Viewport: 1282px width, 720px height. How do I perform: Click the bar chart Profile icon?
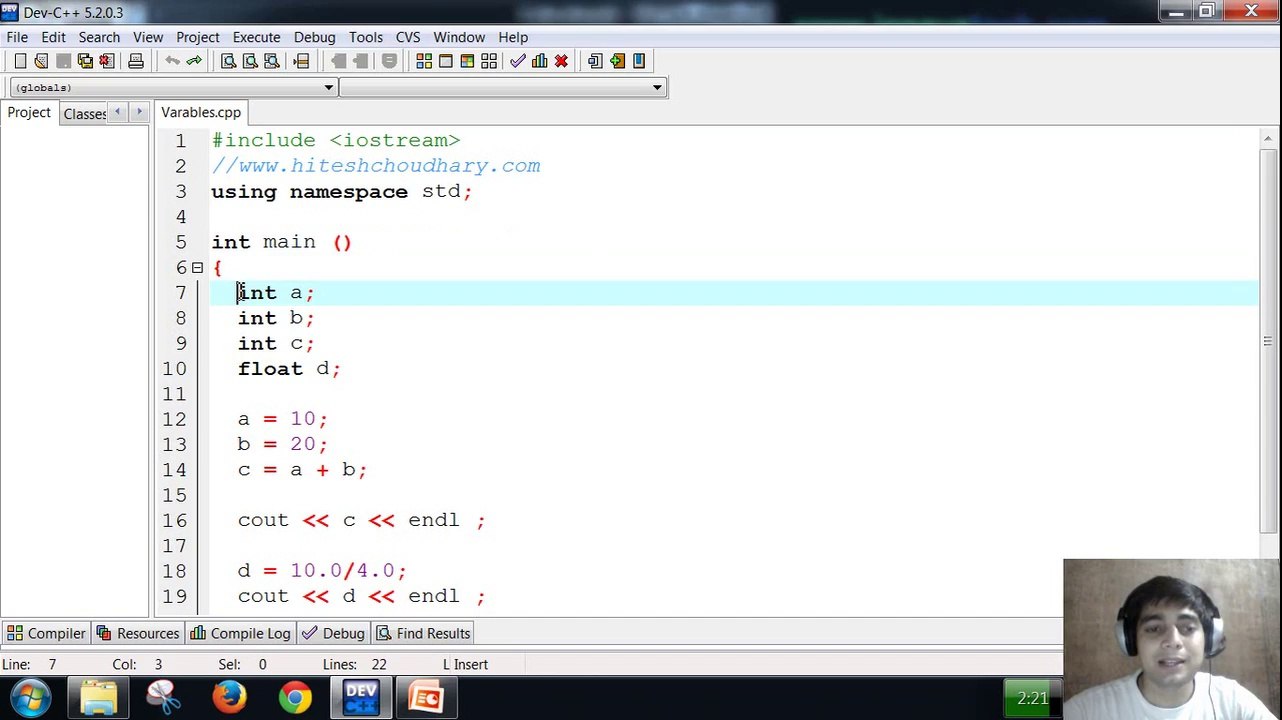coord(539,61)
